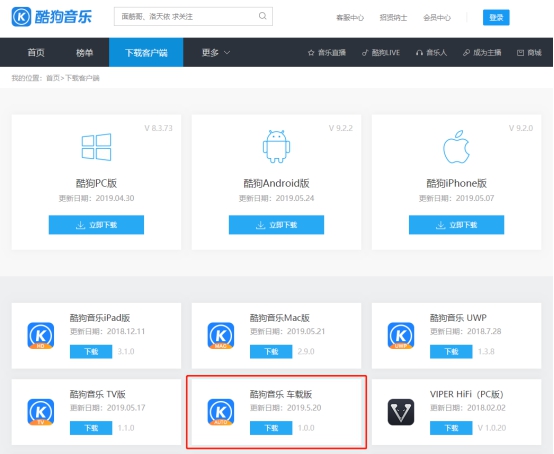The width and height of the screenshot is (554, 454).
Task: Click 下载 for 酷狗音乐 车载版
Action: click(x=271, y=428)
